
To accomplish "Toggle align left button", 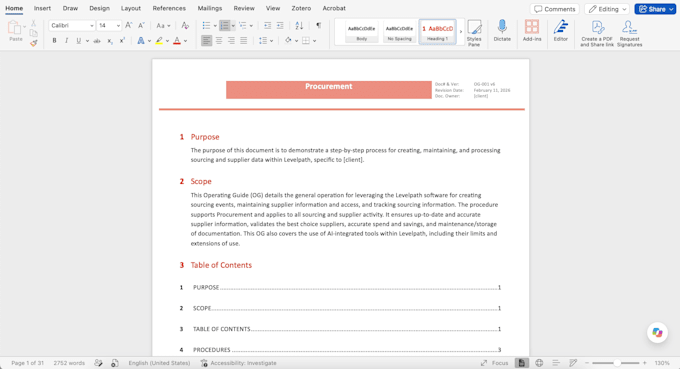I will pos(206,41).
